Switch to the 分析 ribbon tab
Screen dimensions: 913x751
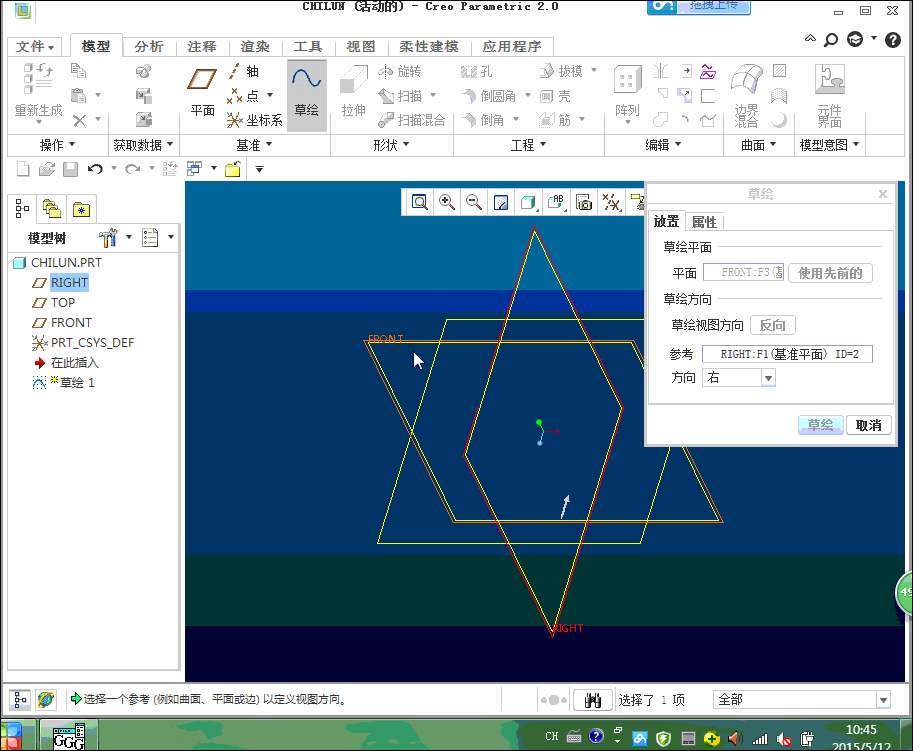tap(148, 47)
